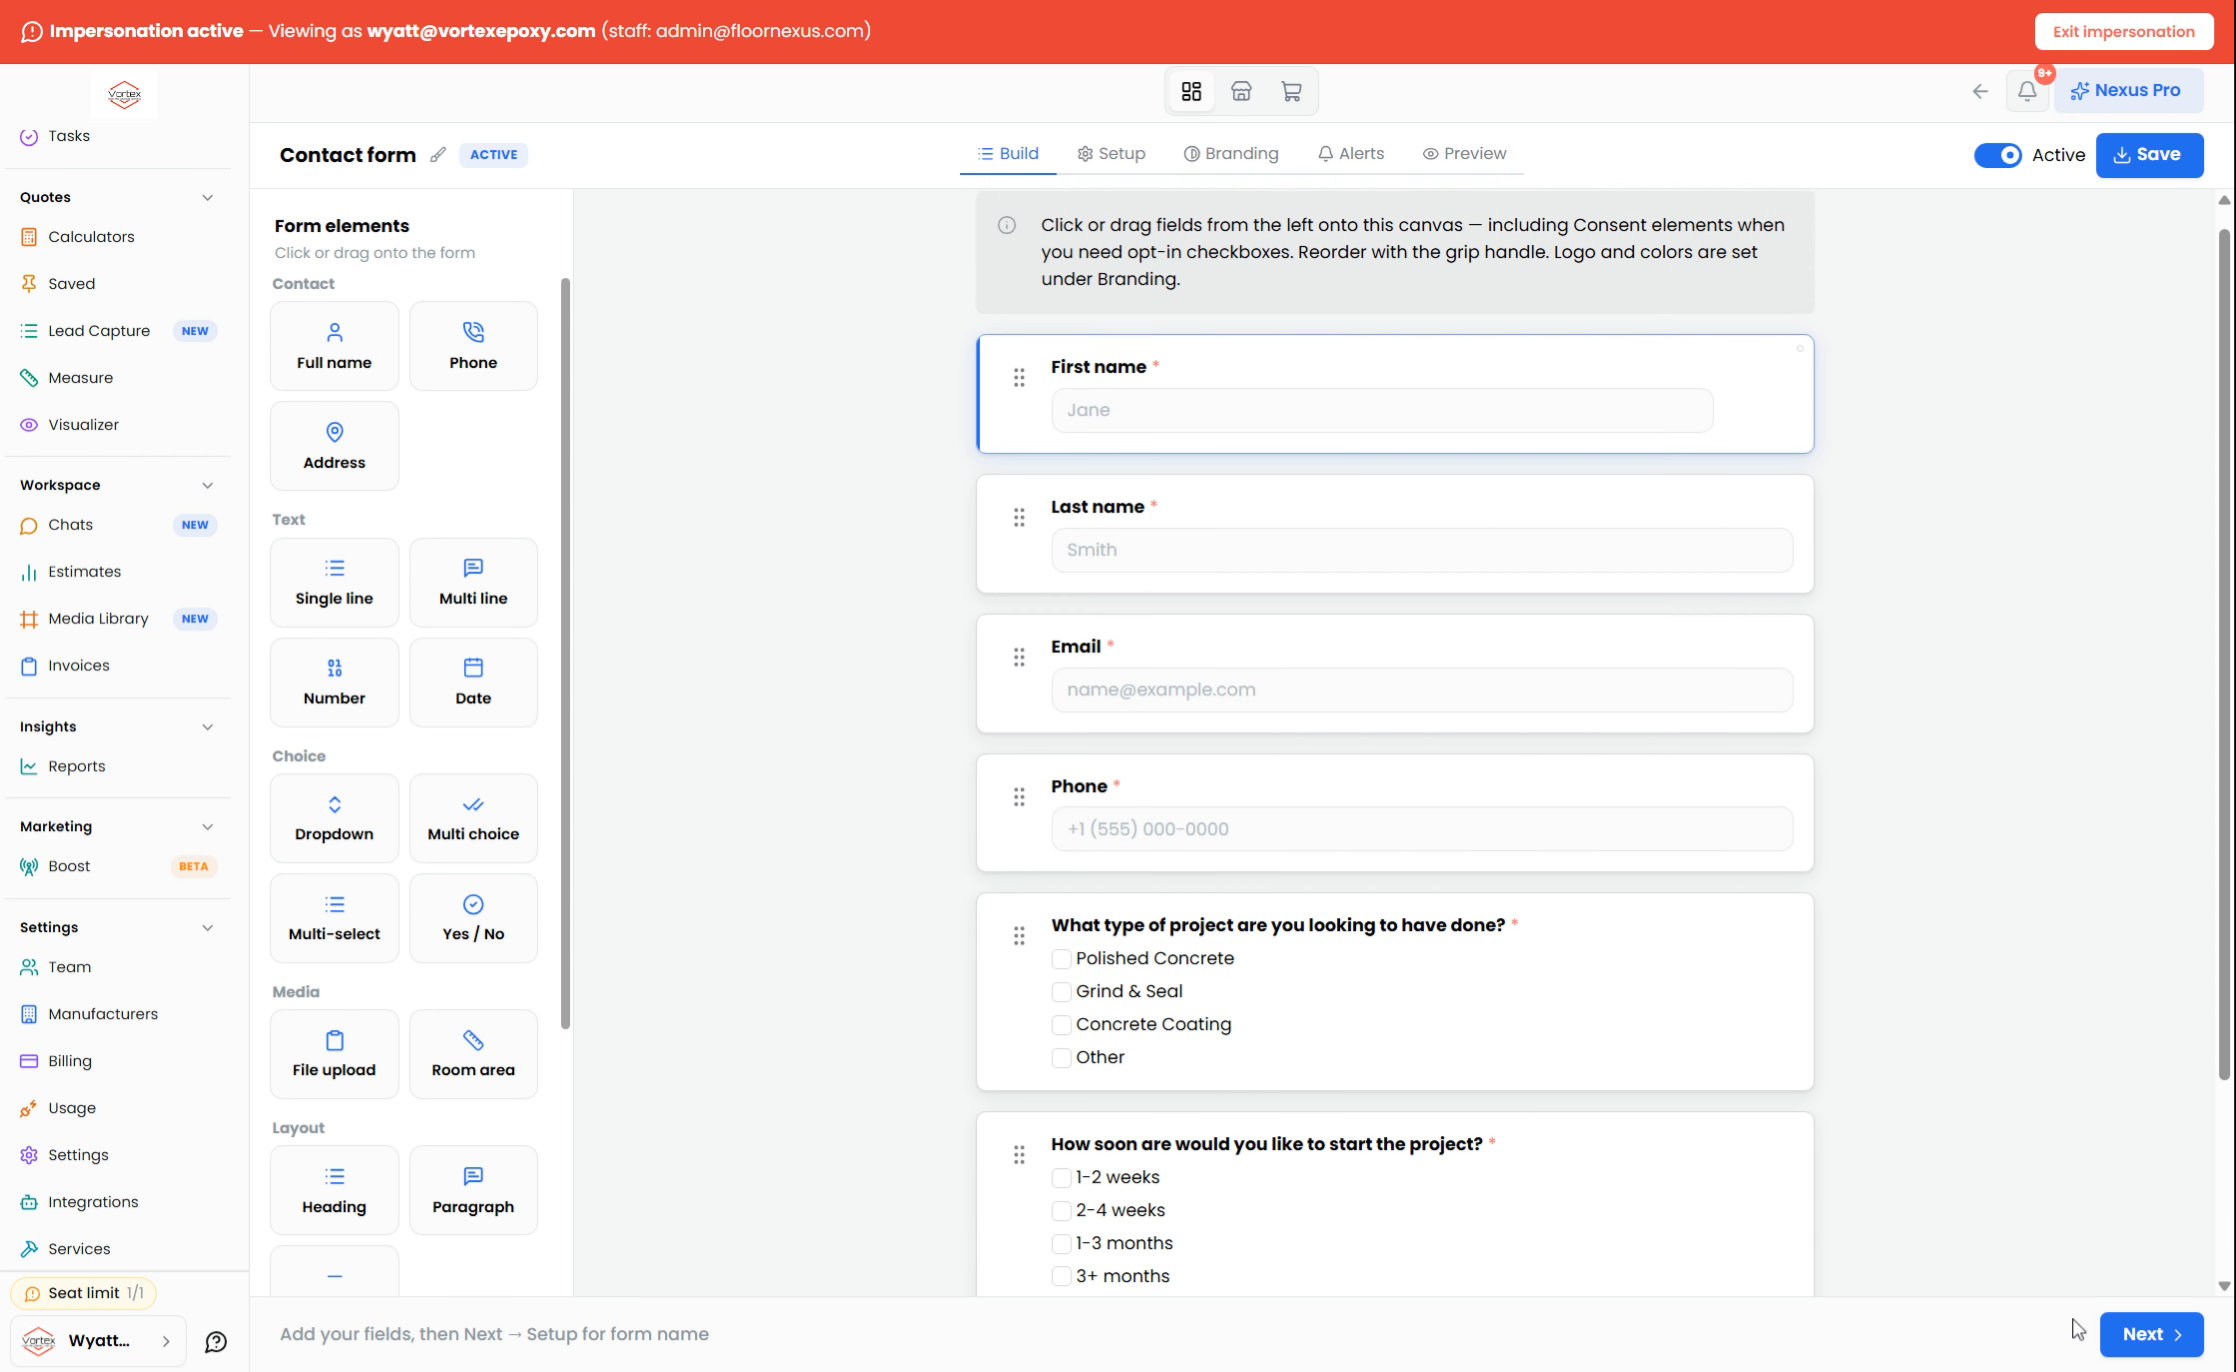Check the Grind & Seal option
Image resolution: width=2236 pixels, height=1372 pixels.
point(1061,992)
